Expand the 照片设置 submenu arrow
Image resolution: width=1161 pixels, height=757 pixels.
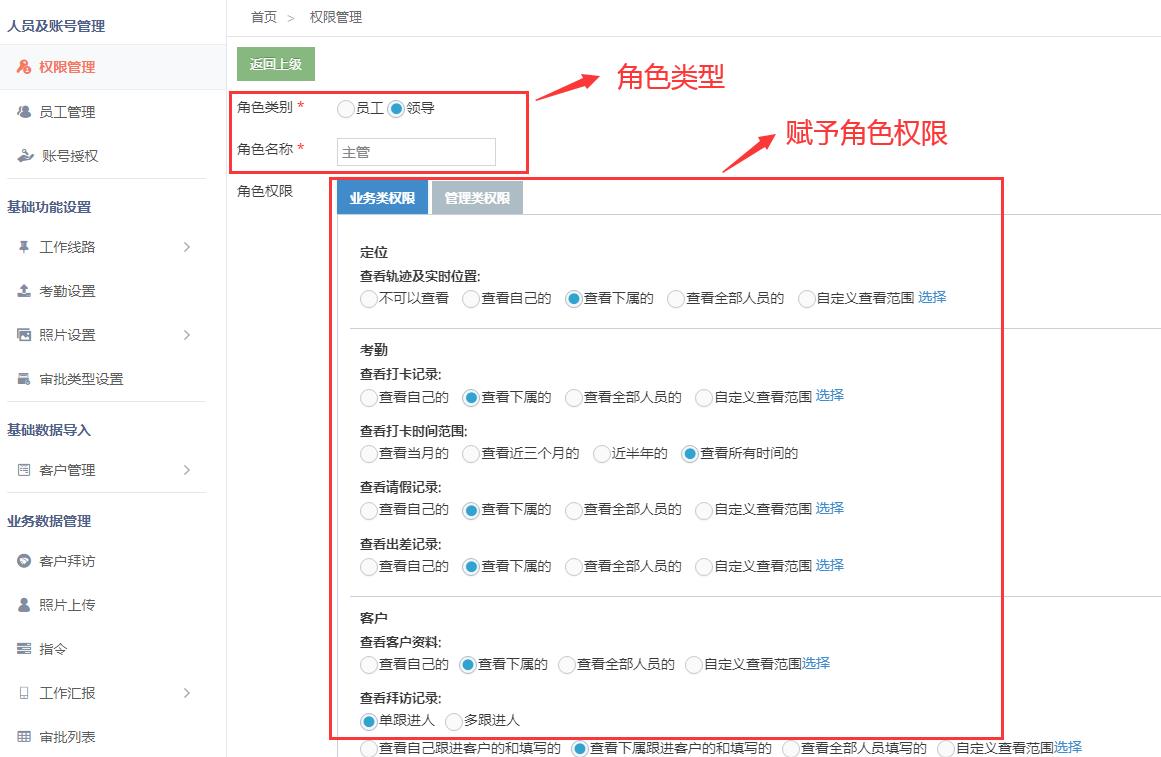click(x=187, y=335)
